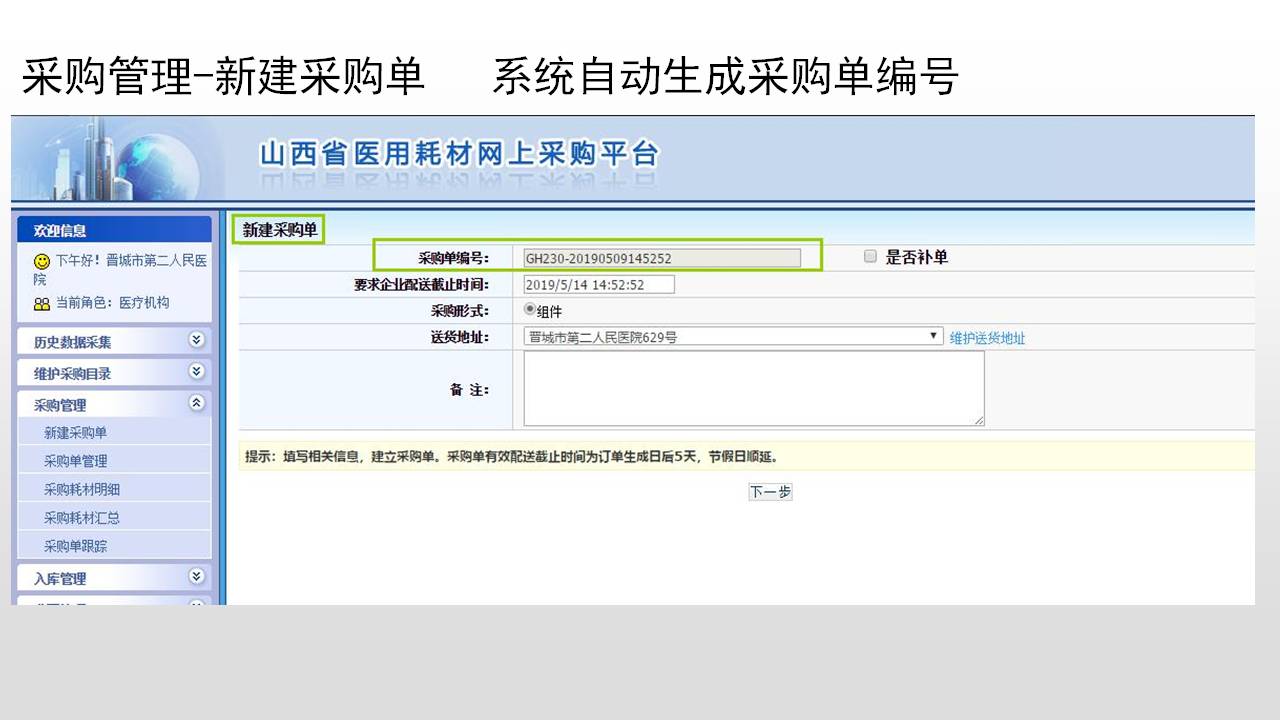Click the 采购单编号 number field
Image resolution: width=1280 pixels, height=720 pixels.
click(x=661, y=258)
